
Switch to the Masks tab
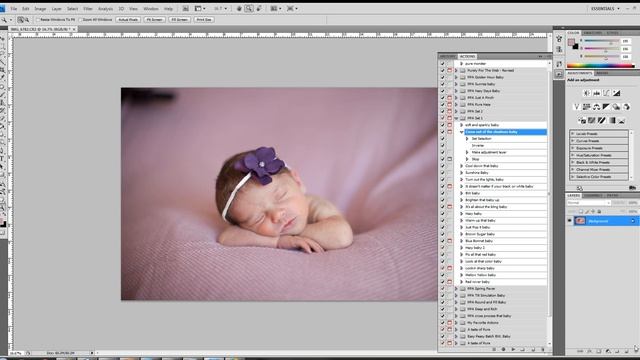[x=602, y=73]
